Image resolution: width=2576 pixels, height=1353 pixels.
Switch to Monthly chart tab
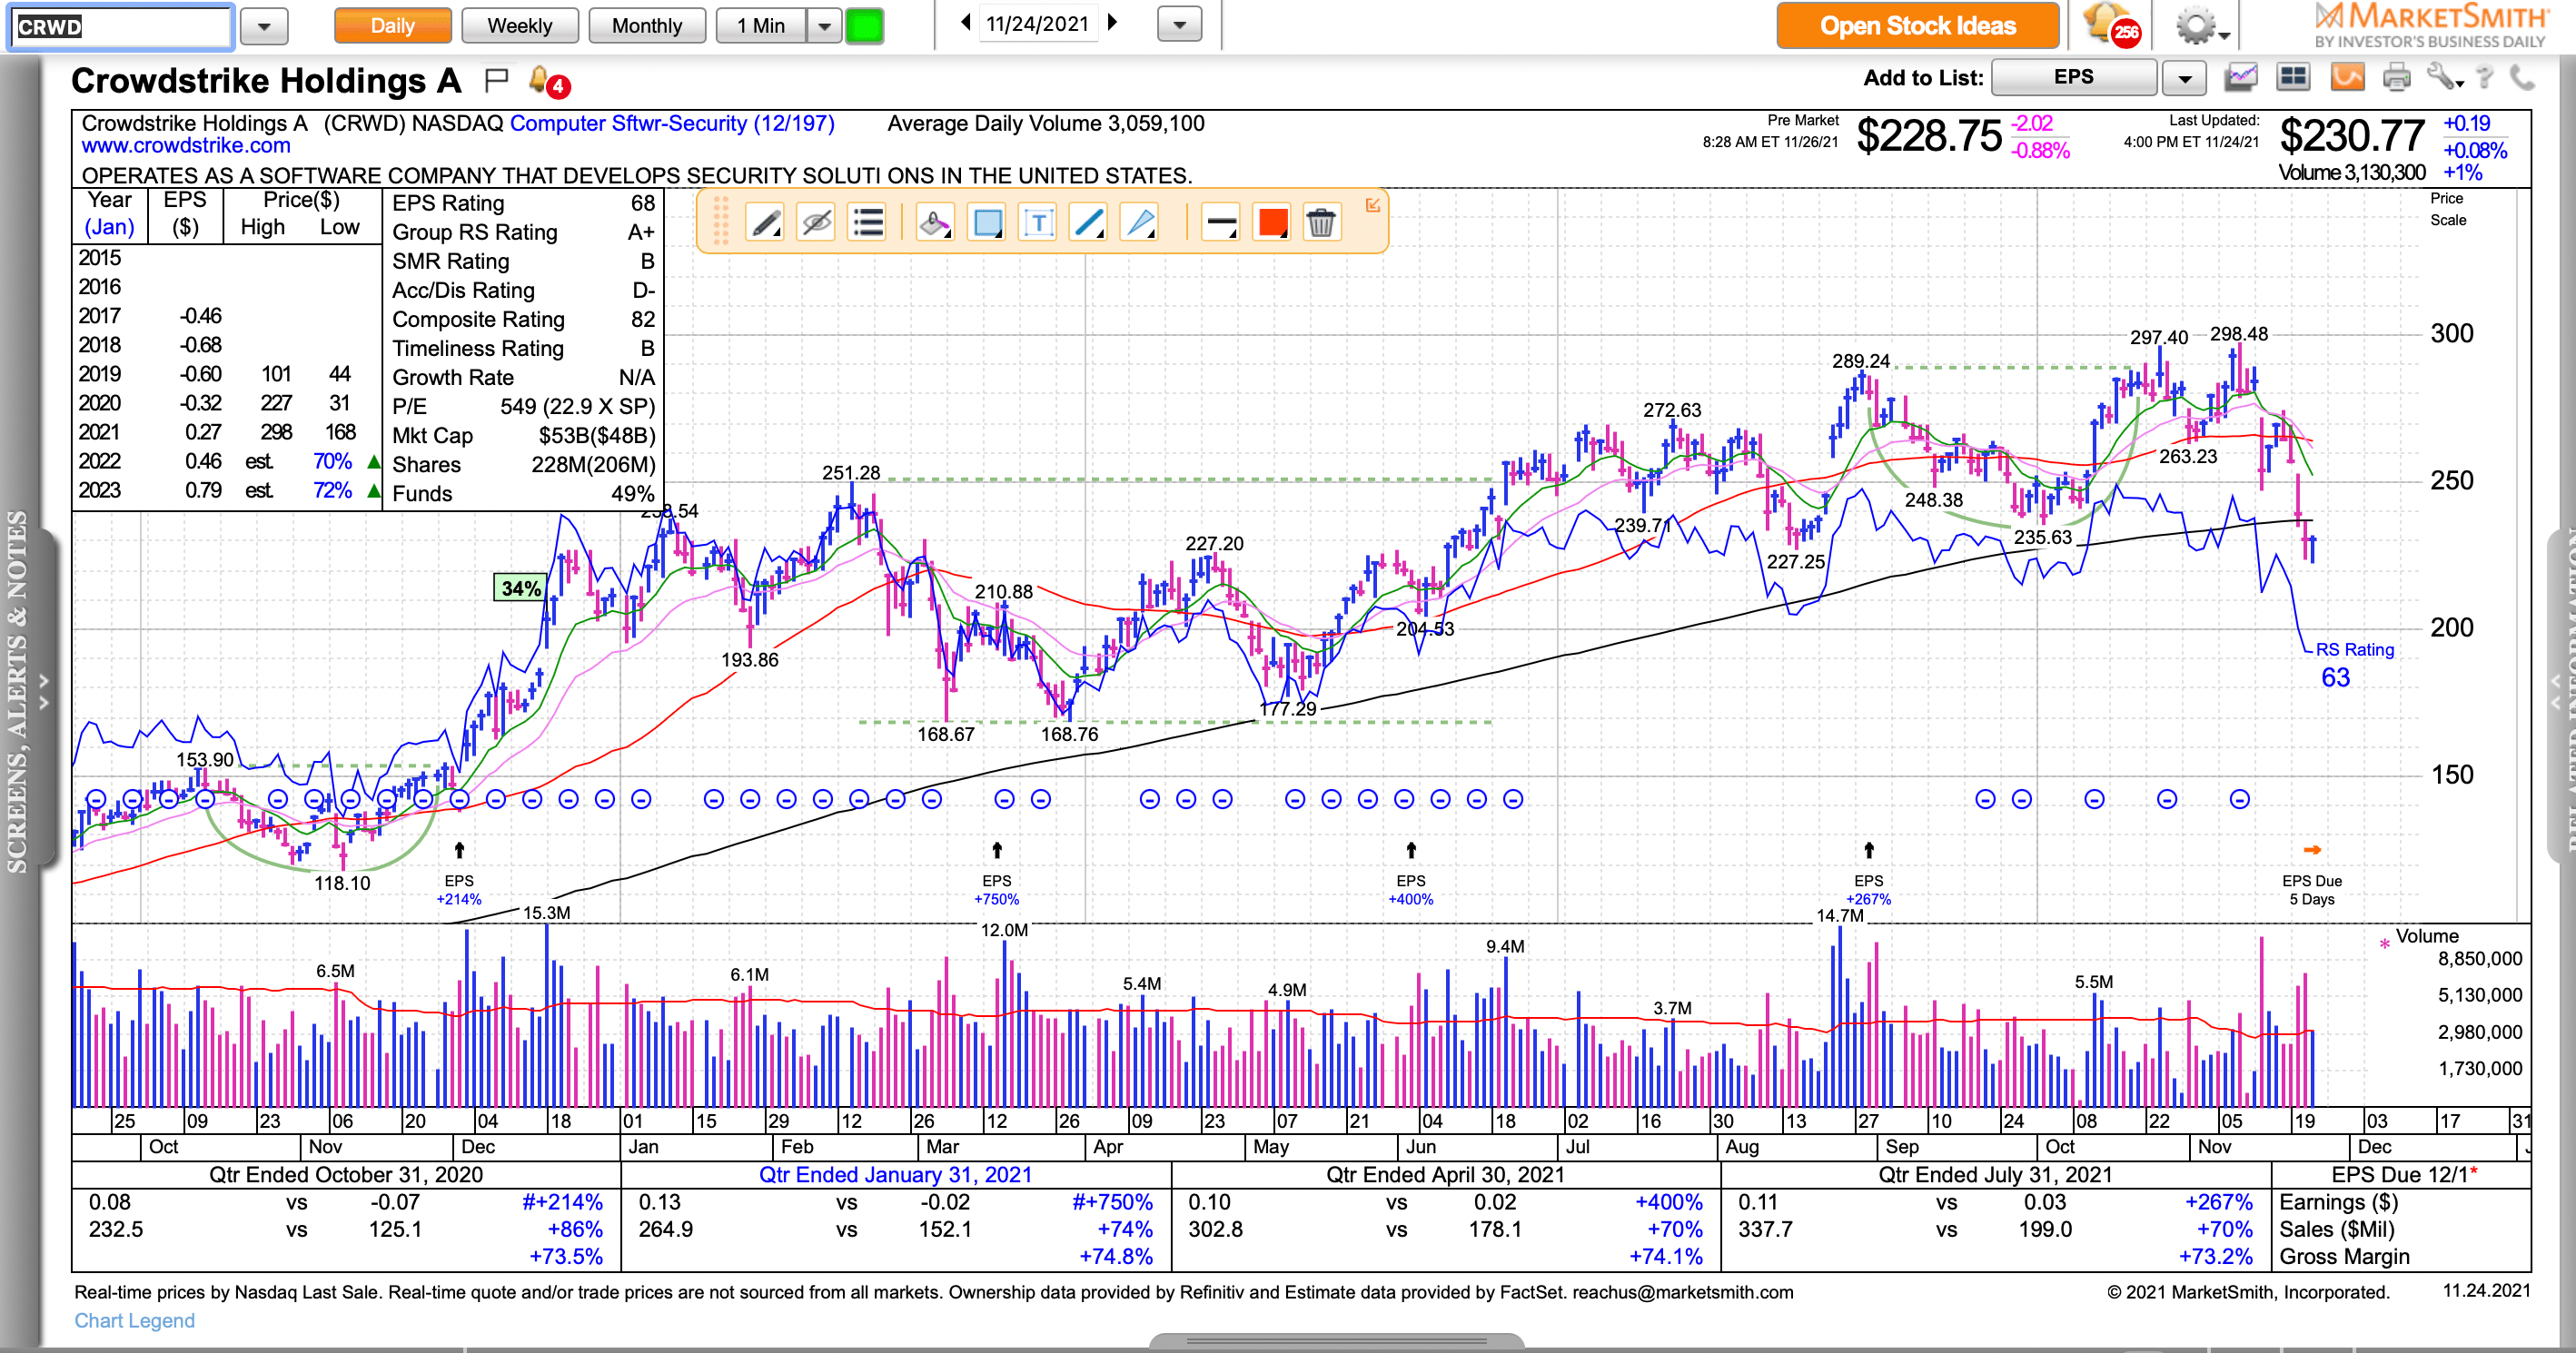(647, 26)
